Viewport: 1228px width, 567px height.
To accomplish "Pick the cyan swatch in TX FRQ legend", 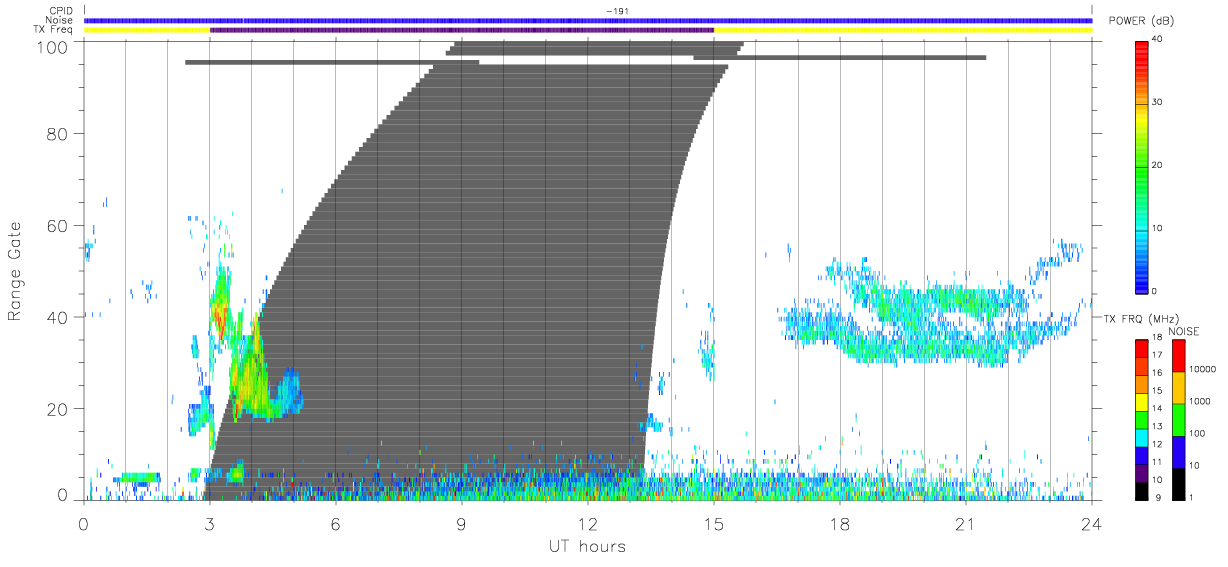I will (x=1142, y=436).
